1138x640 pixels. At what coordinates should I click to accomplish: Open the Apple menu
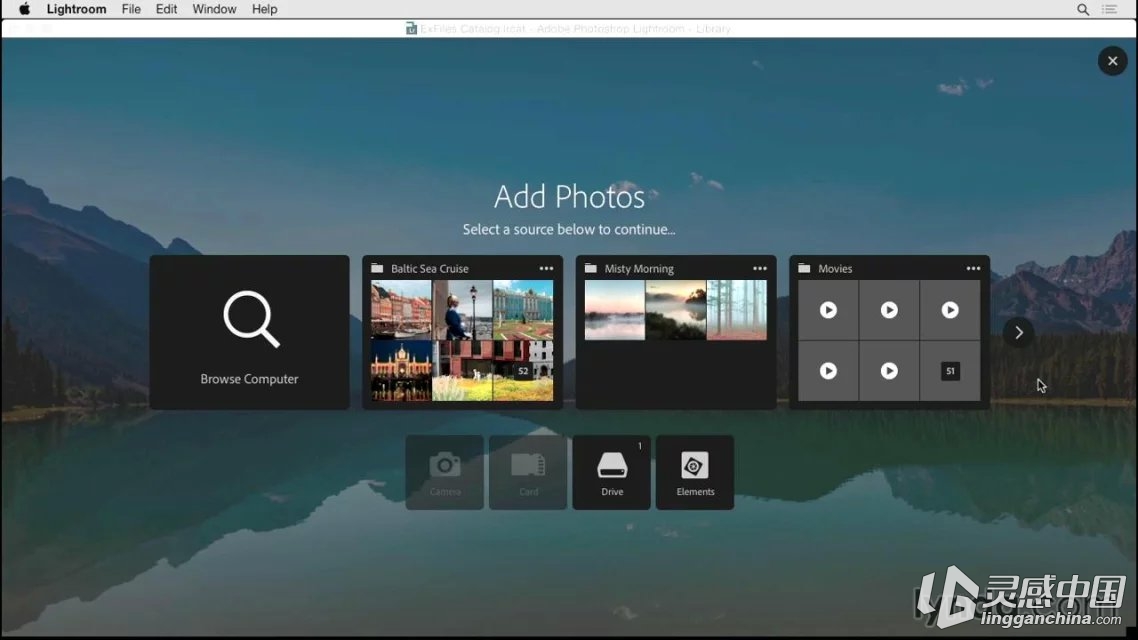24,9
